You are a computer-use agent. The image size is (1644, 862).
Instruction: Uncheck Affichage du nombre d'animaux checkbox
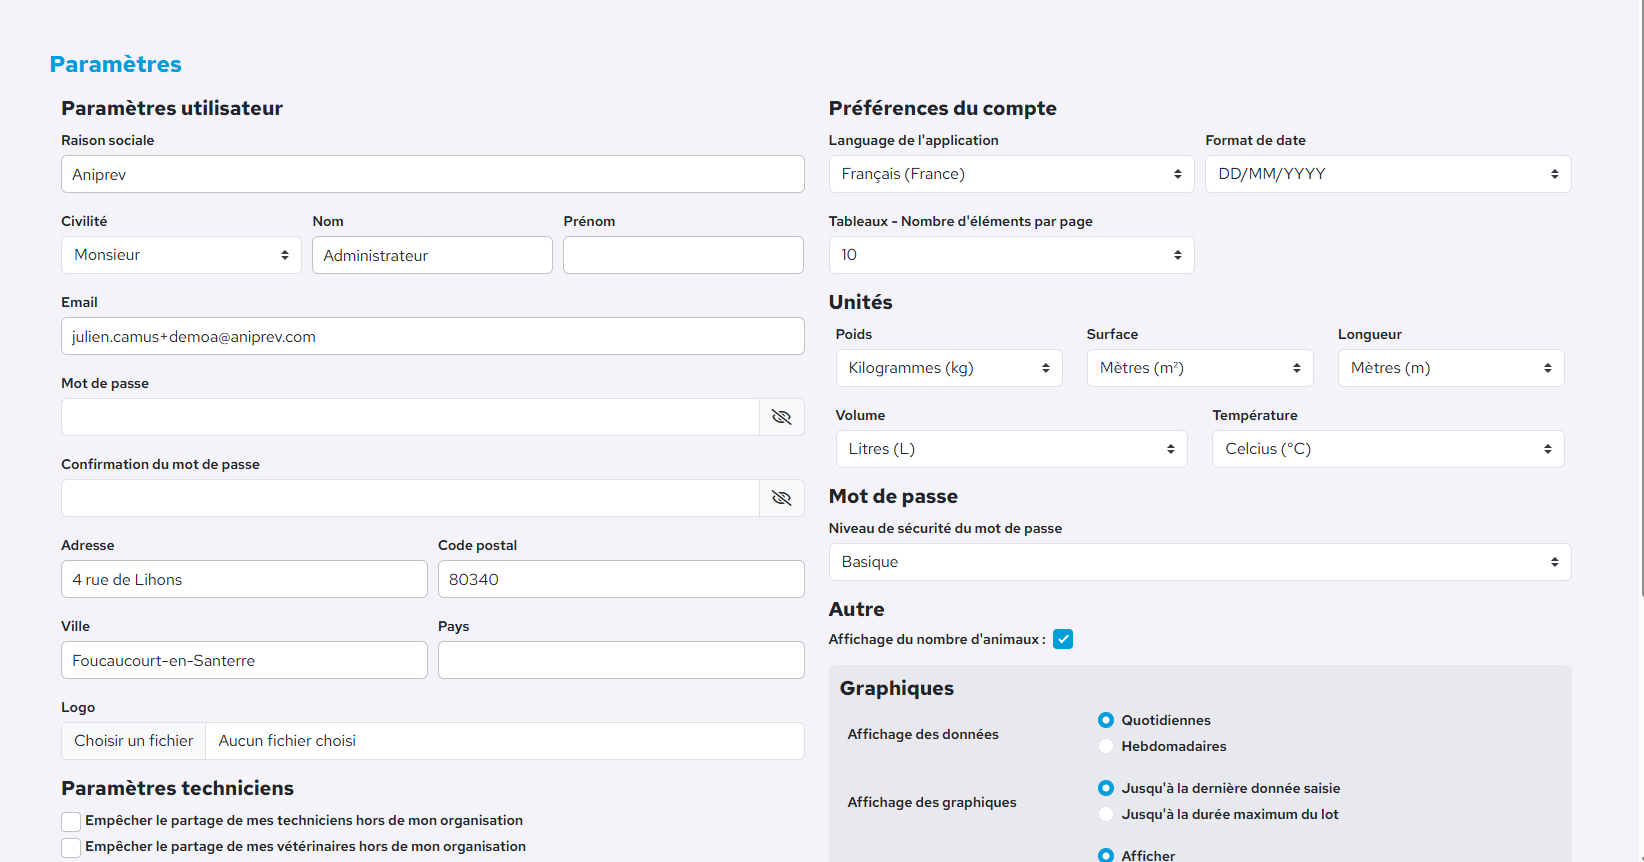[1063, 640]
